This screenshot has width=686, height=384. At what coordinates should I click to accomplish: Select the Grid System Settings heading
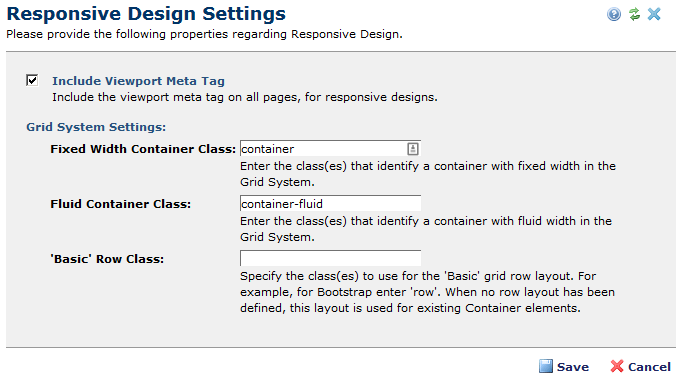pos(96,127)
